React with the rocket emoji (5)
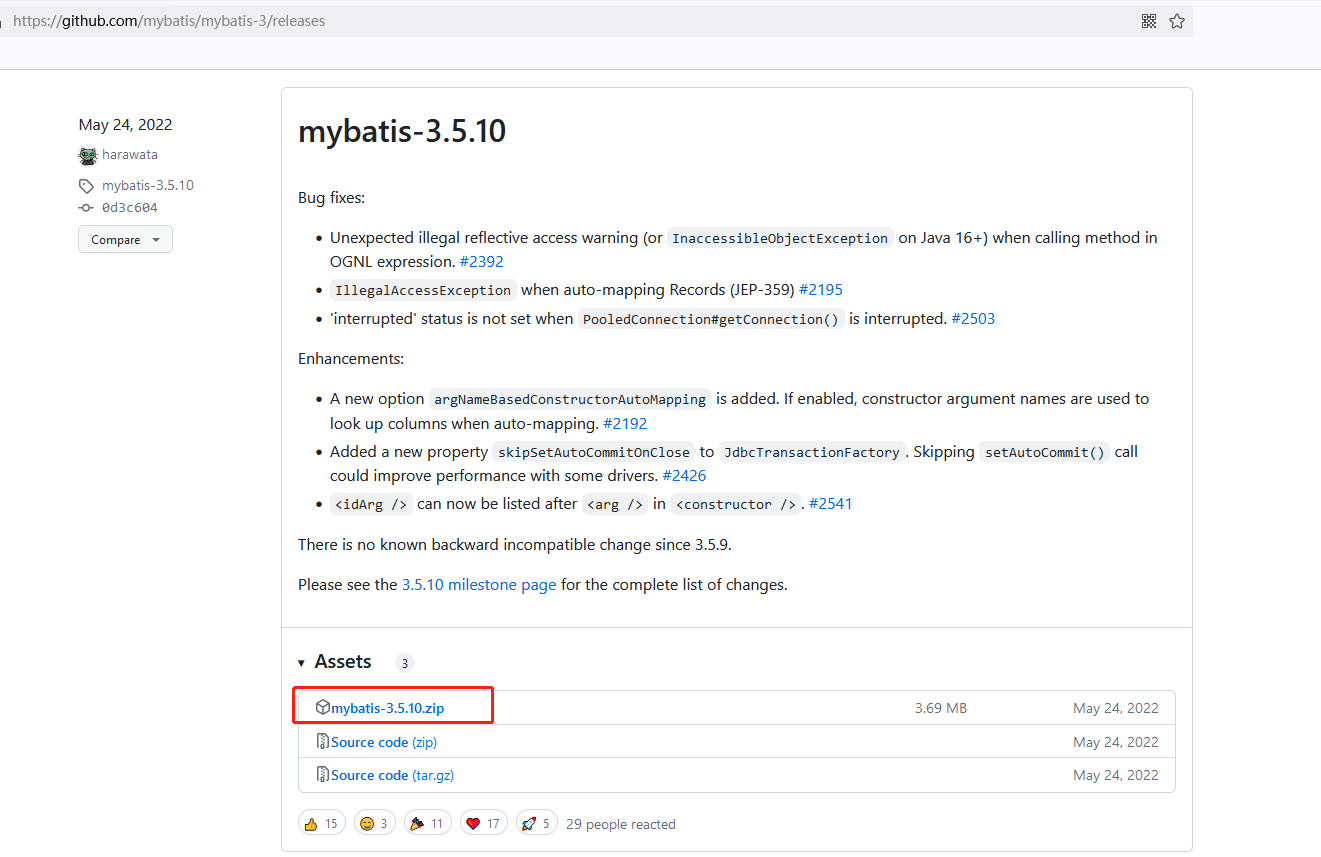 pos(537,823)
